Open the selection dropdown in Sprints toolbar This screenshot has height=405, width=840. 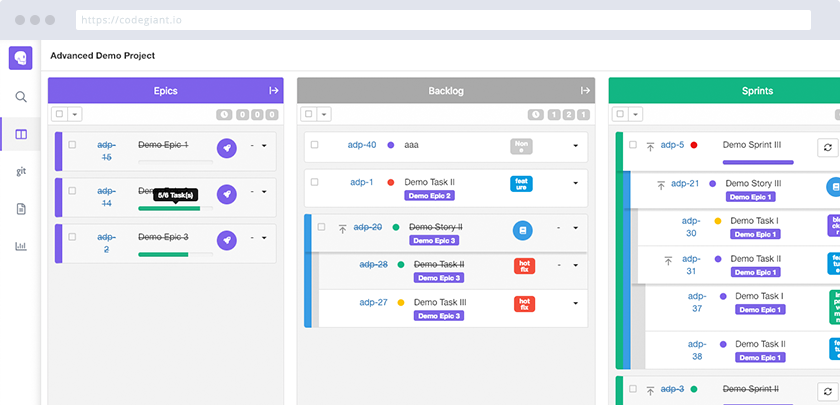coord(635,114)
